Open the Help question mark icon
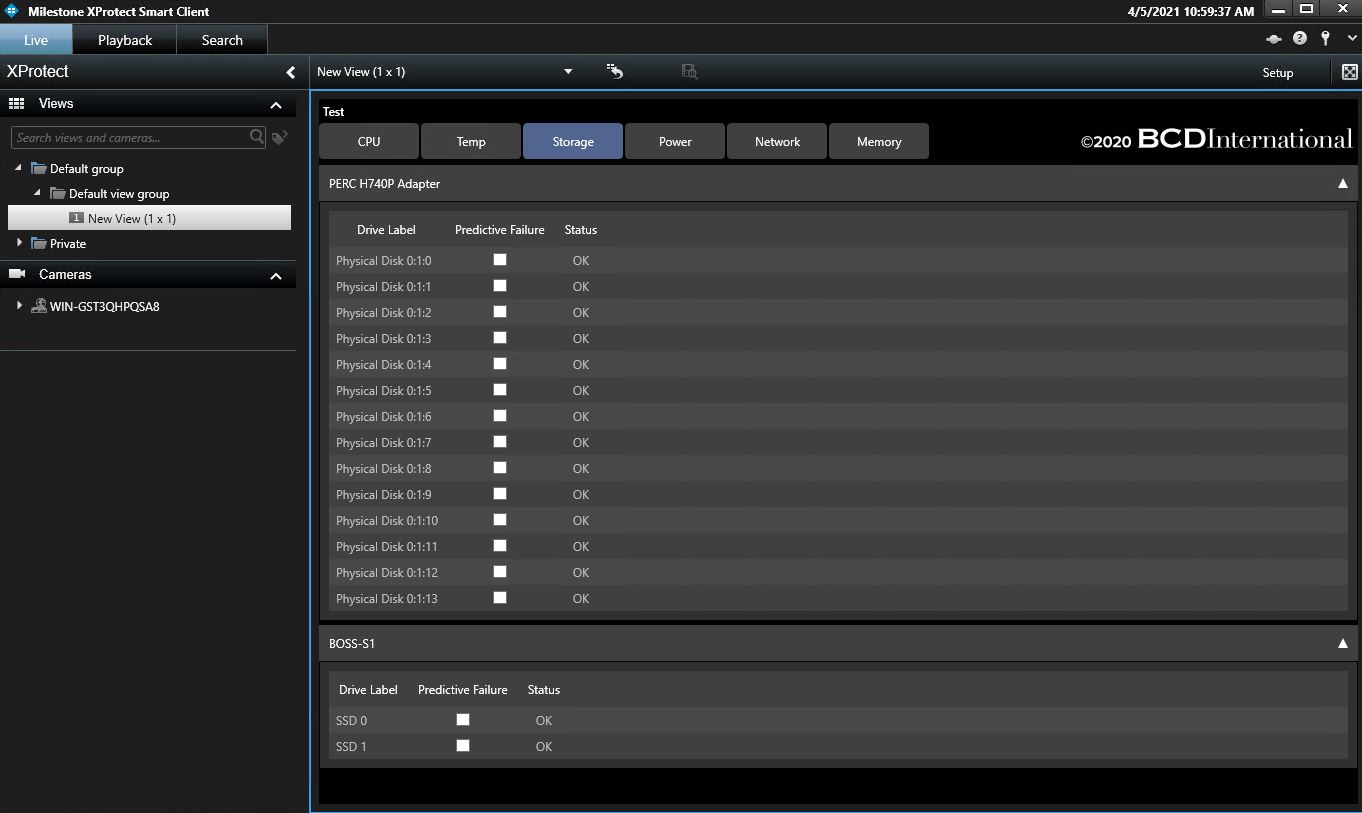The image size is (1362, 813). click(x=1299, y=39)
